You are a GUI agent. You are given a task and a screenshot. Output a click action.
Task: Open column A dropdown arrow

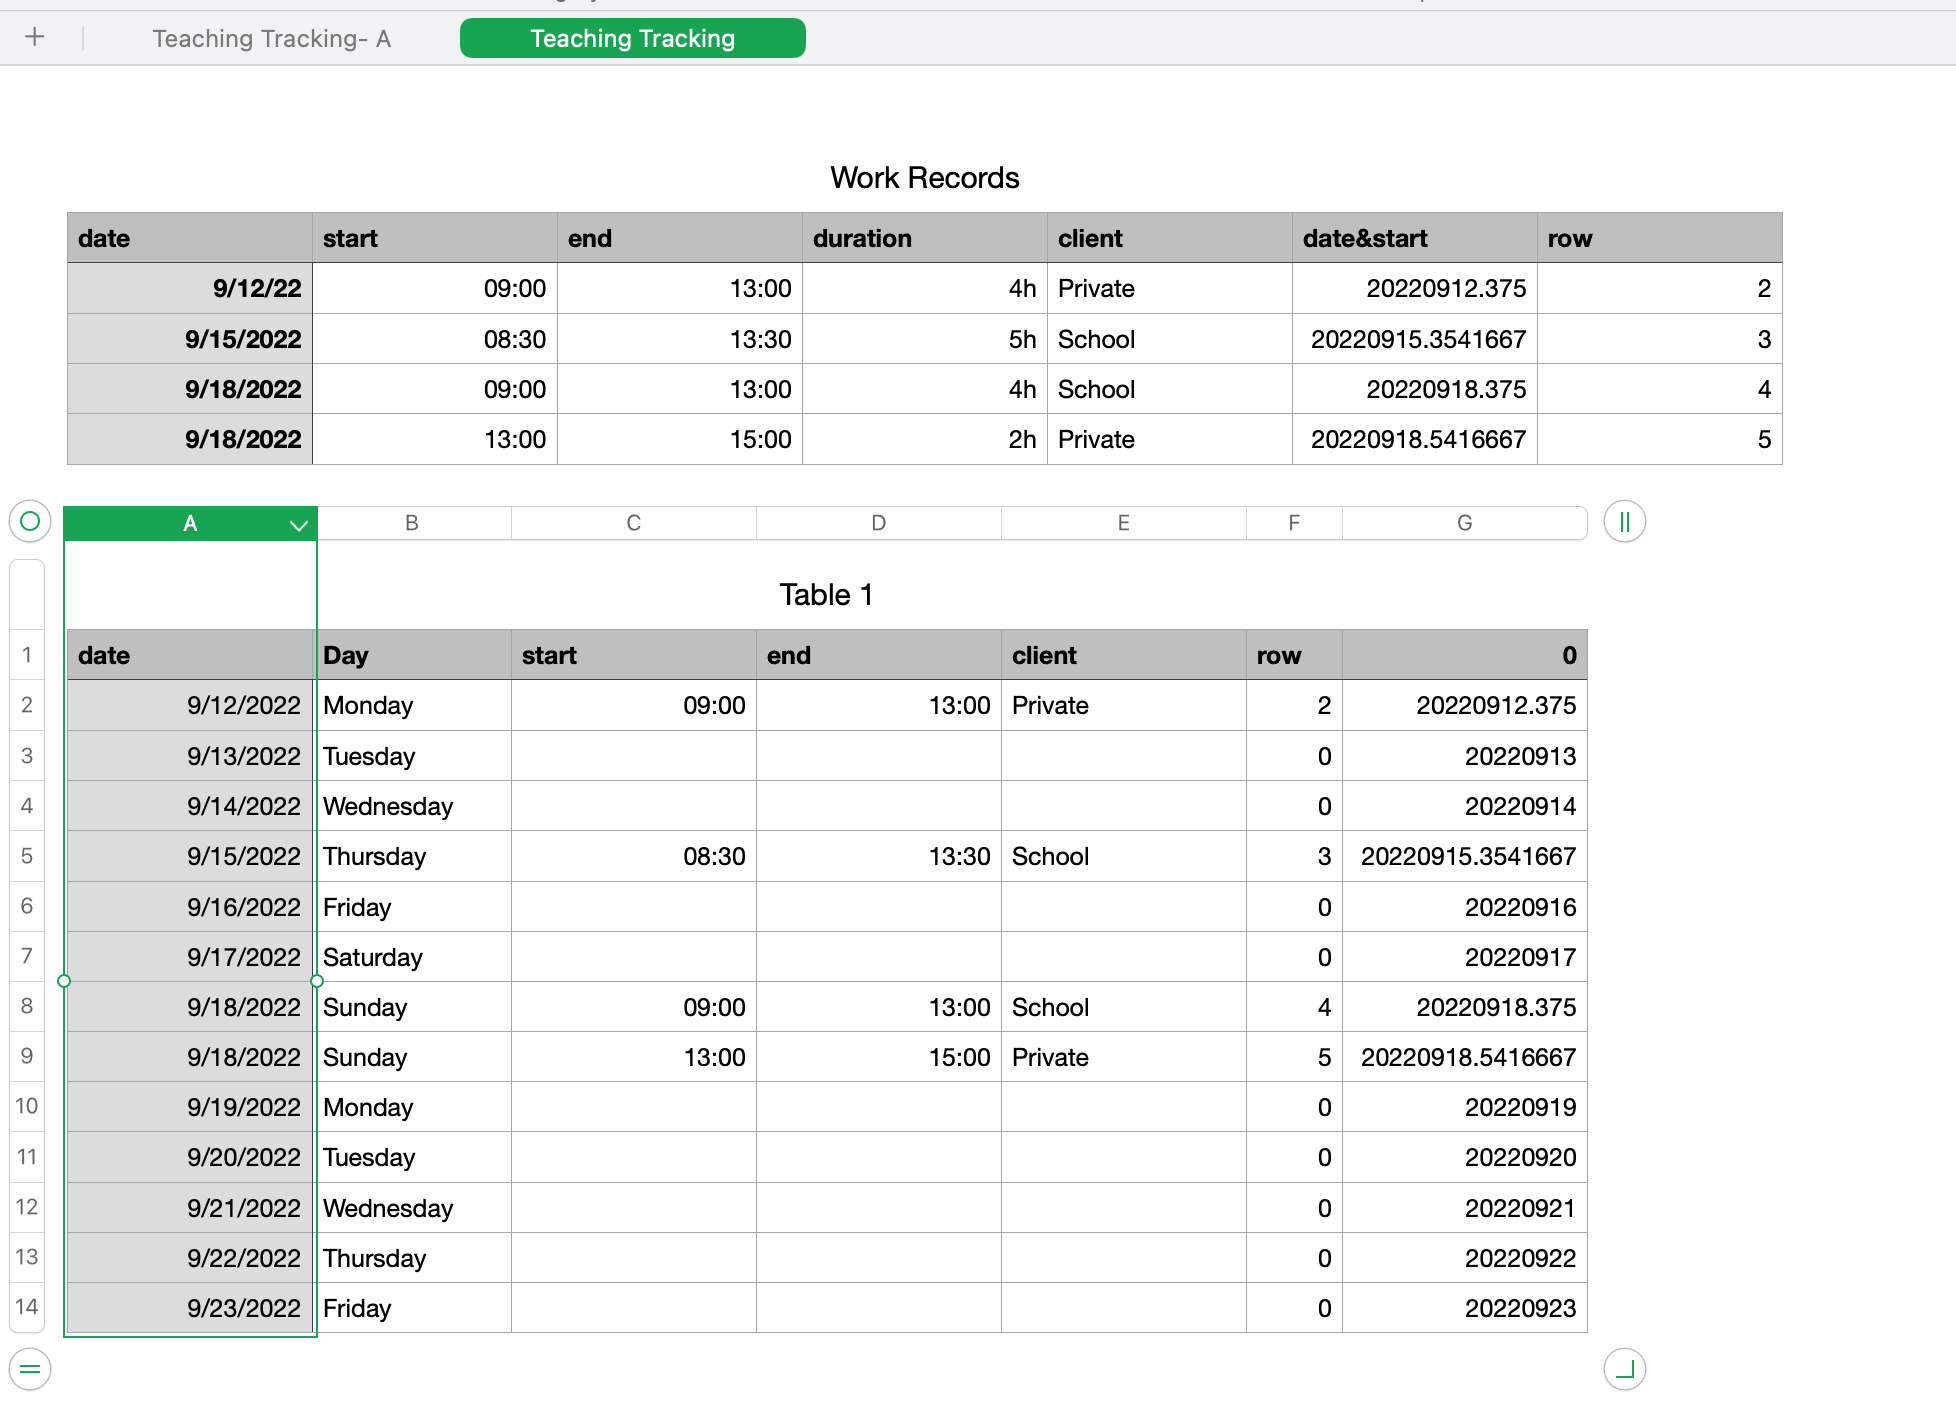tap(298, 525)
